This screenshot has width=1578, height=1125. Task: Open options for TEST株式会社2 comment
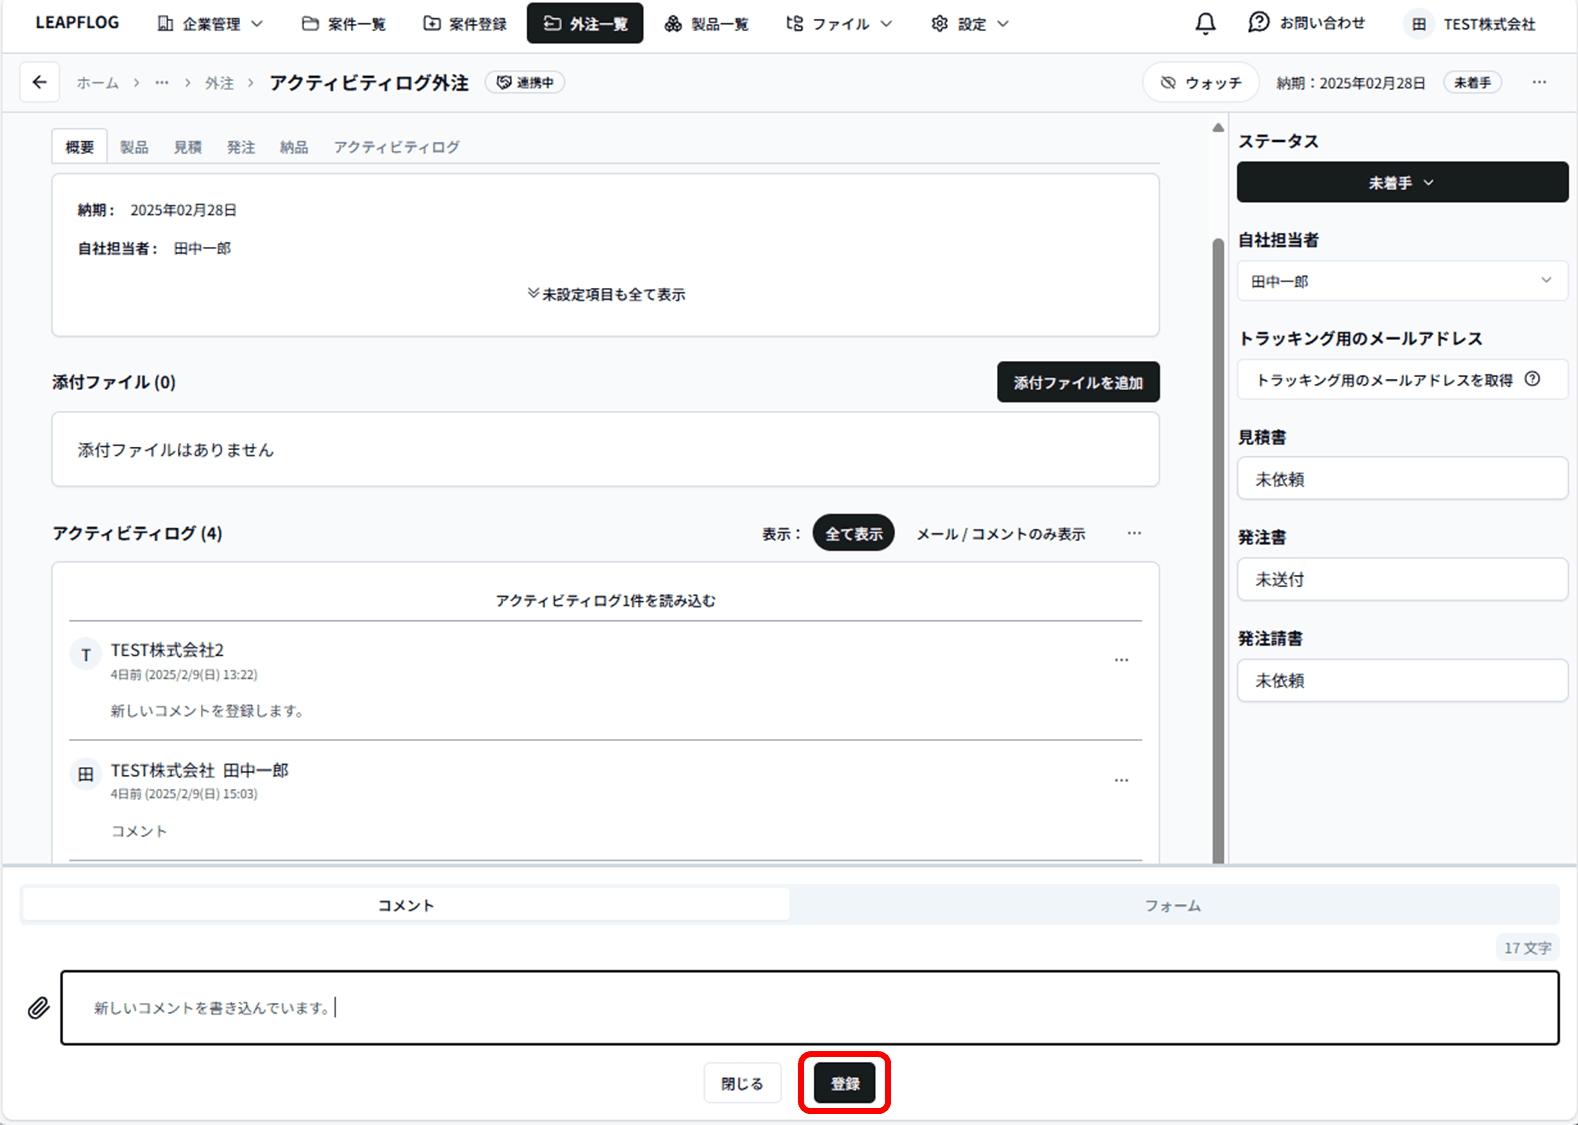pos(1121,660)
